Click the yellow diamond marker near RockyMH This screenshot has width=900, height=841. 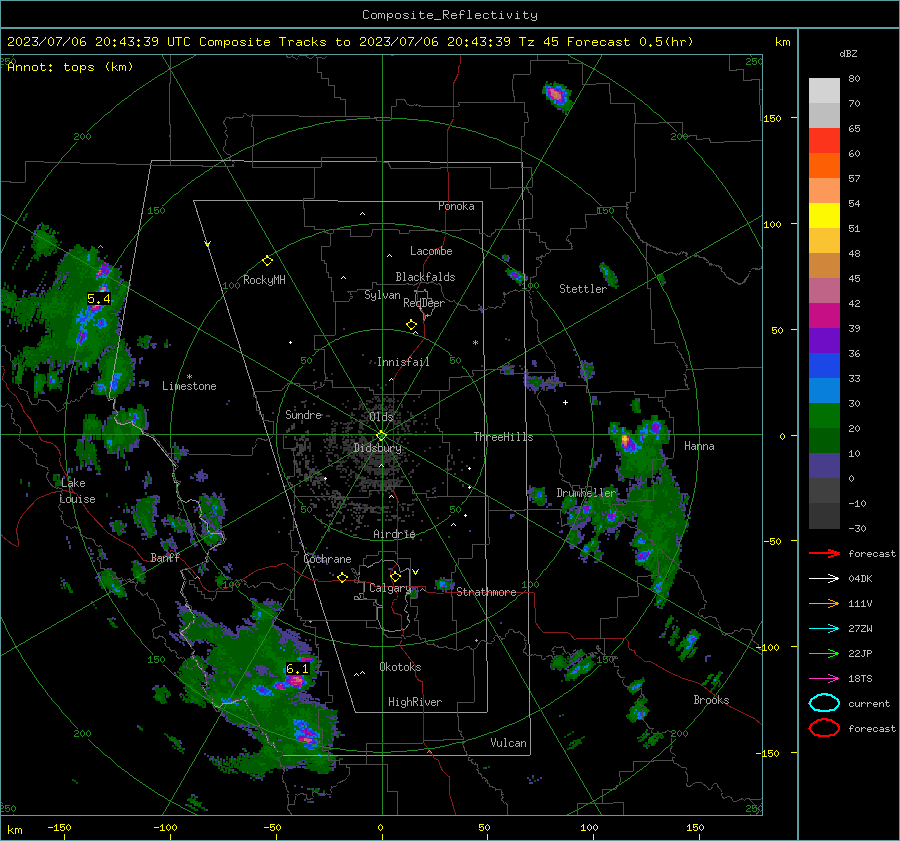[x=267, y=261]
